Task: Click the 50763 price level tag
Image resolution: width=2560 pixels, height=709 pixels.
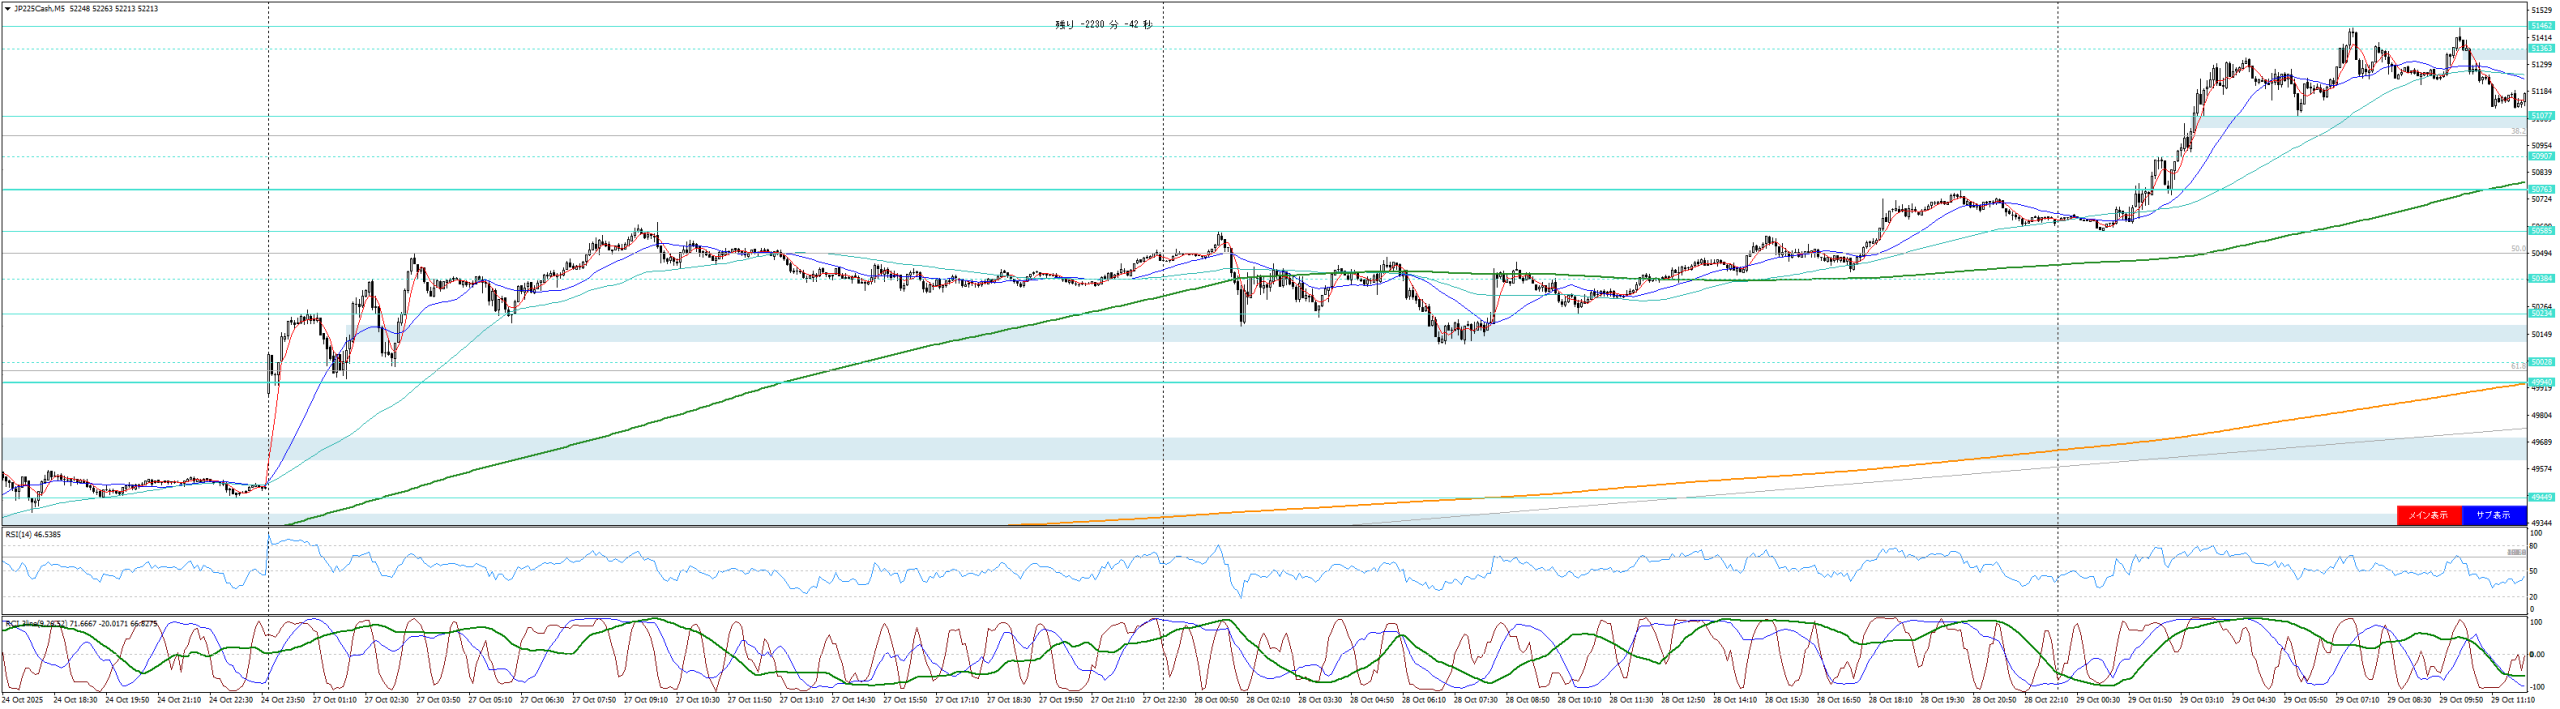Action: 2541,189
